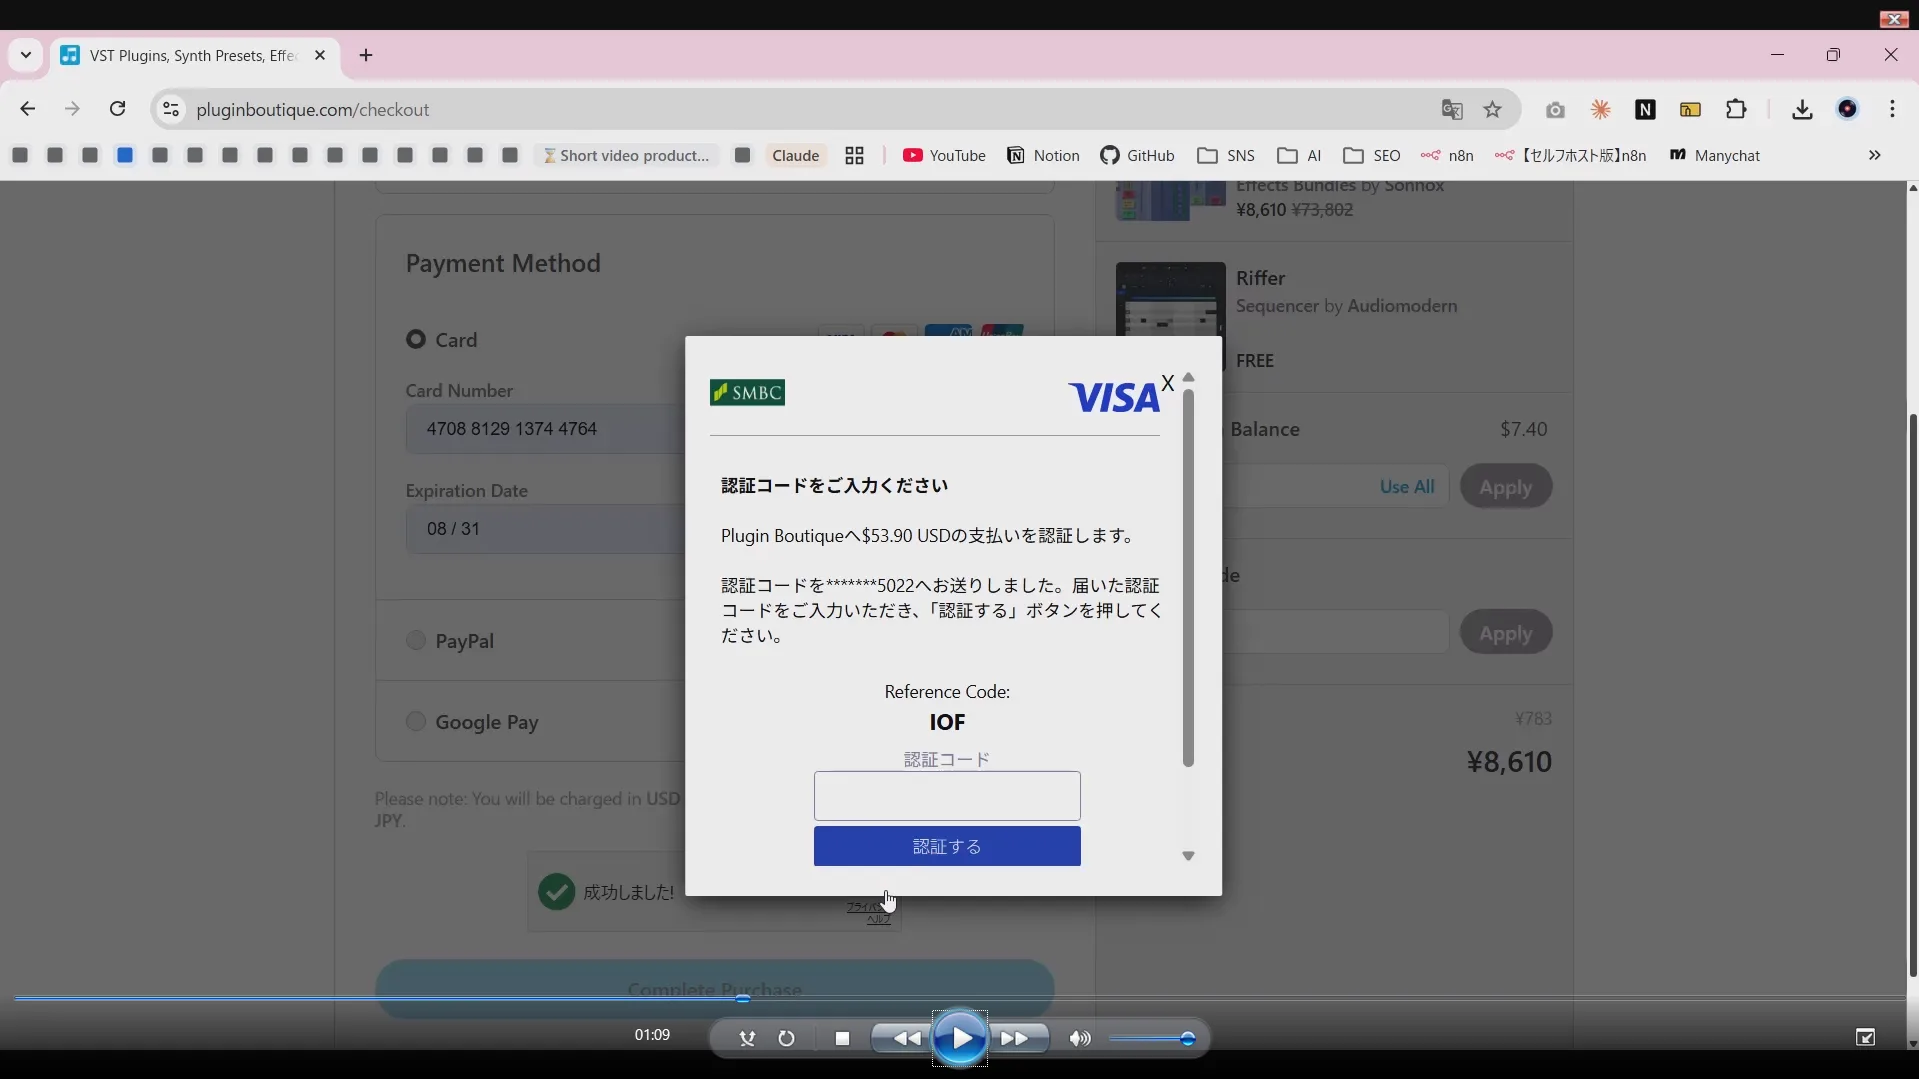Viewport: 1919px width, 1079px height.
Task: Open the YouTube bookmark
Action: tap(943, 155)
